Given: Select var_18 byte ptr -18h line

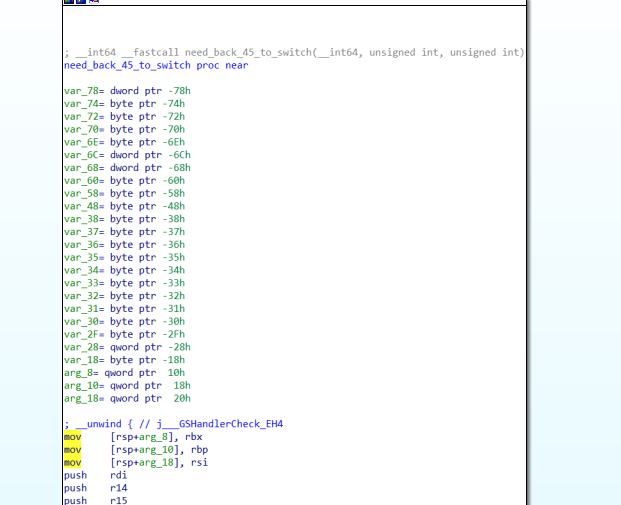Looking at the screenshot, I should (124, 360).
